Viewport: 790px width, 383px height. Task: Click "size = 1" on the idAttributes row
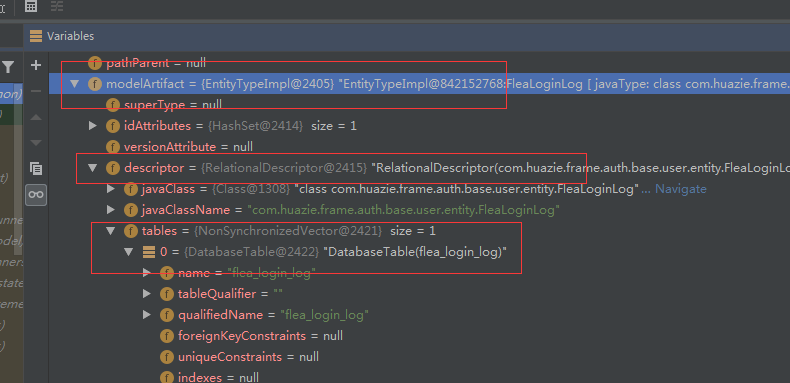tap(334, 125)
